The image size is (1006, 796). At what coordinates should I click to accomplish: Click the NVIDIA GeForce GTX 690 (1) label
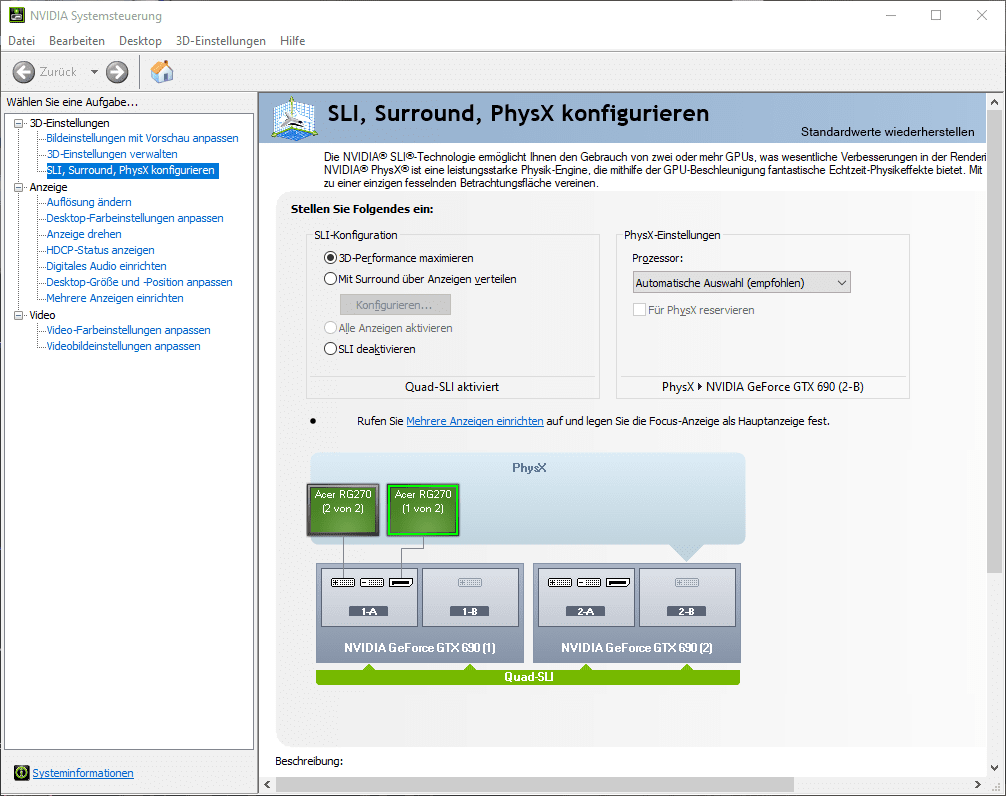click(x=420, y=648)
